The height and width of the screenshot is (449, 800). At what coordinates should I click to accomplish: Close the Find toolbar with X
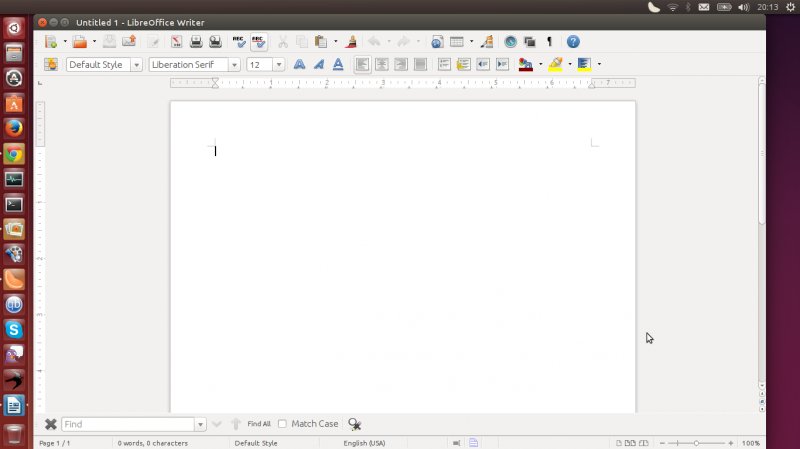[x=50, y=424]
